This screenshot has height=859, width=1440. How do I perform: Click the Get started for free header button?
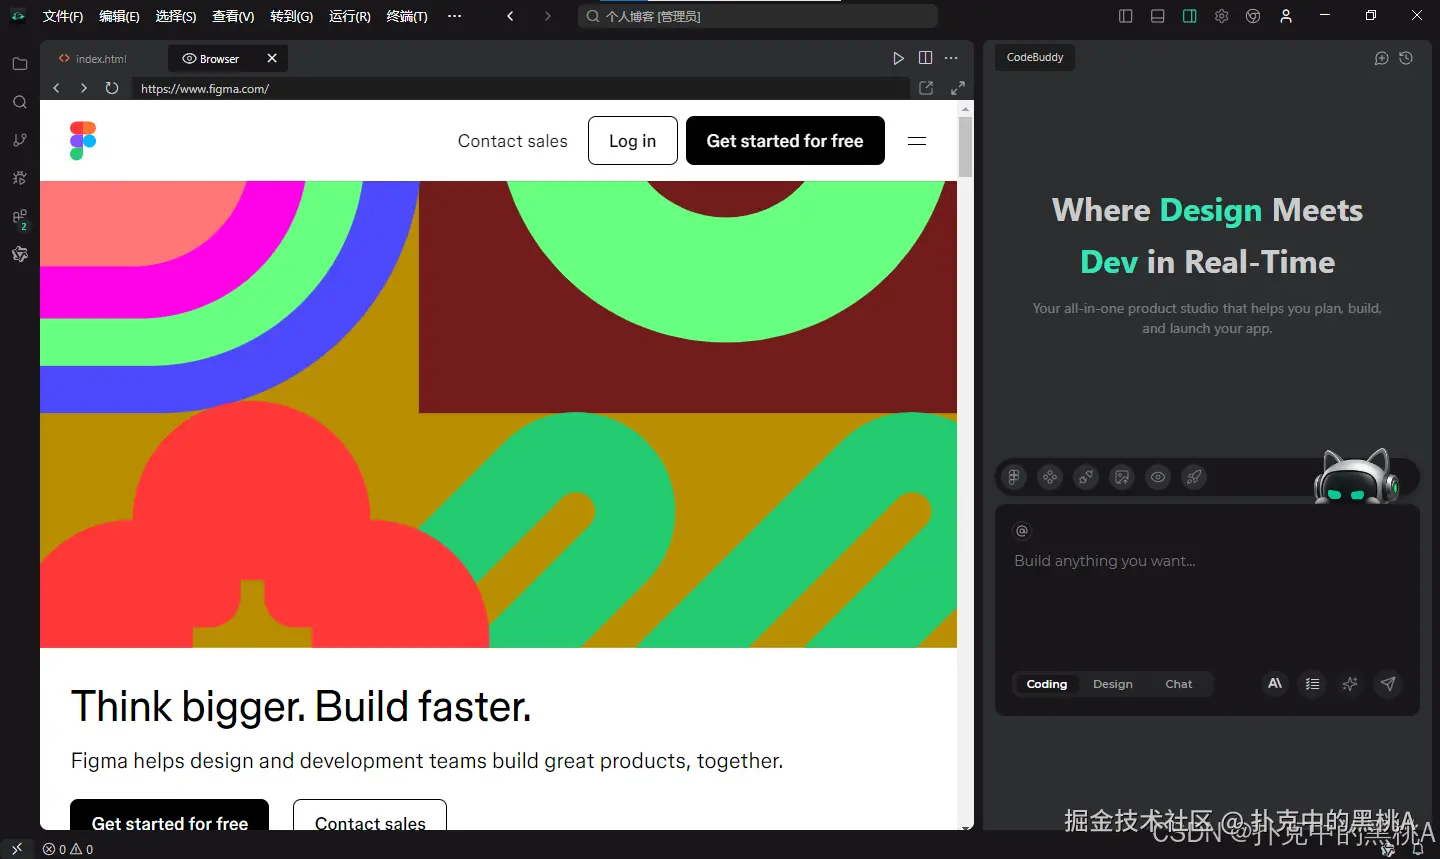pyautogui.click(x=785, y=141)
